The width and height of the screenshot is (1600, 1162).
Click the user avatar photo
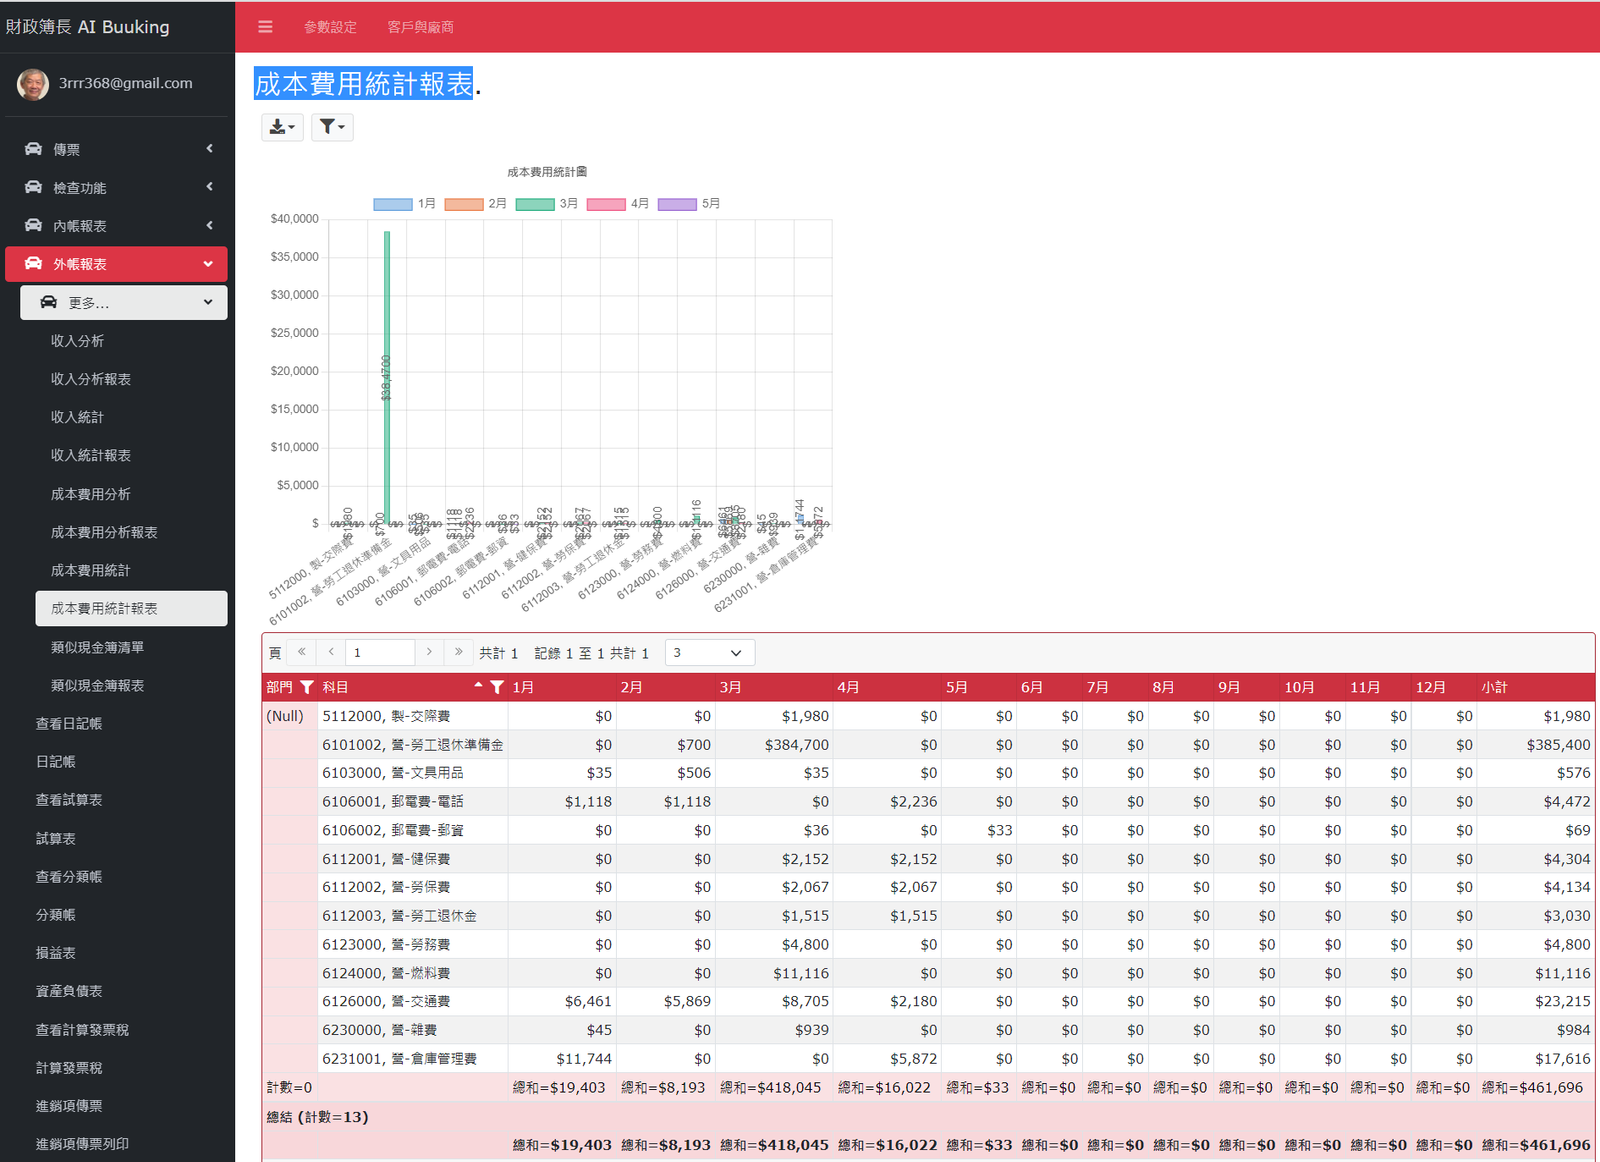click(33, 84)
